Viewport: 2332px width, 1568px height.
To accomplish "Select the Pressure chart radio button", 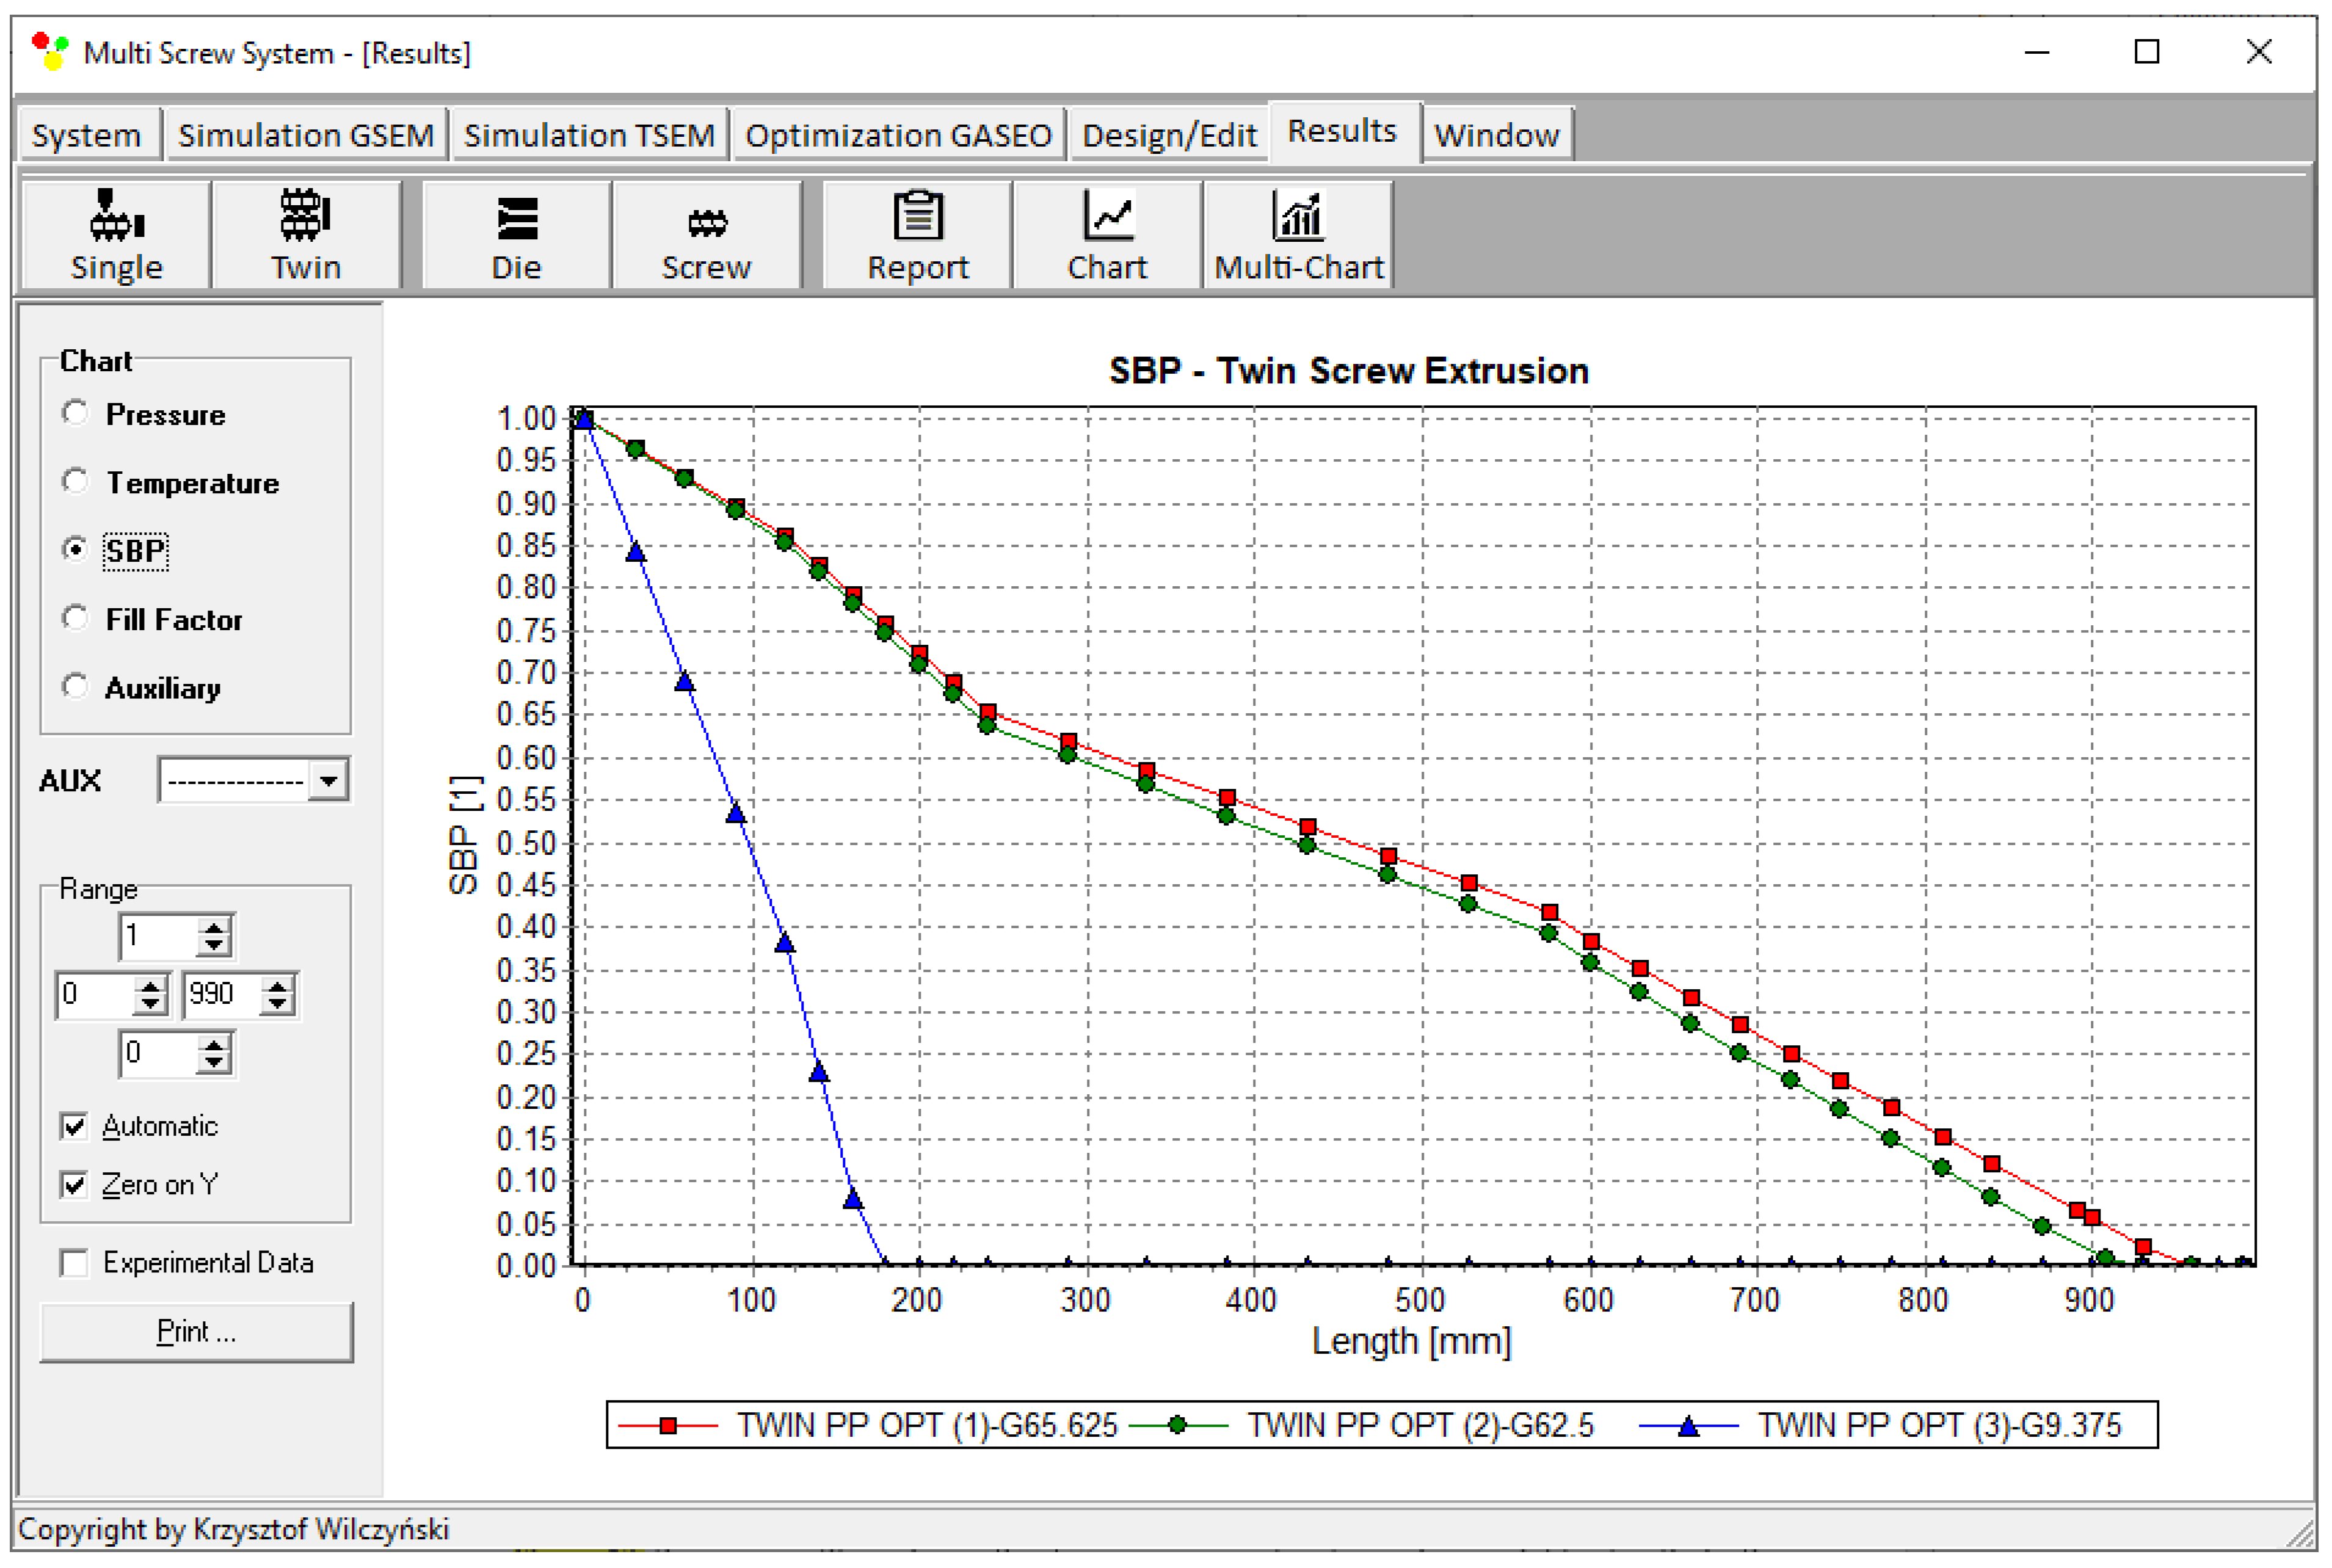I will [75, 413].
